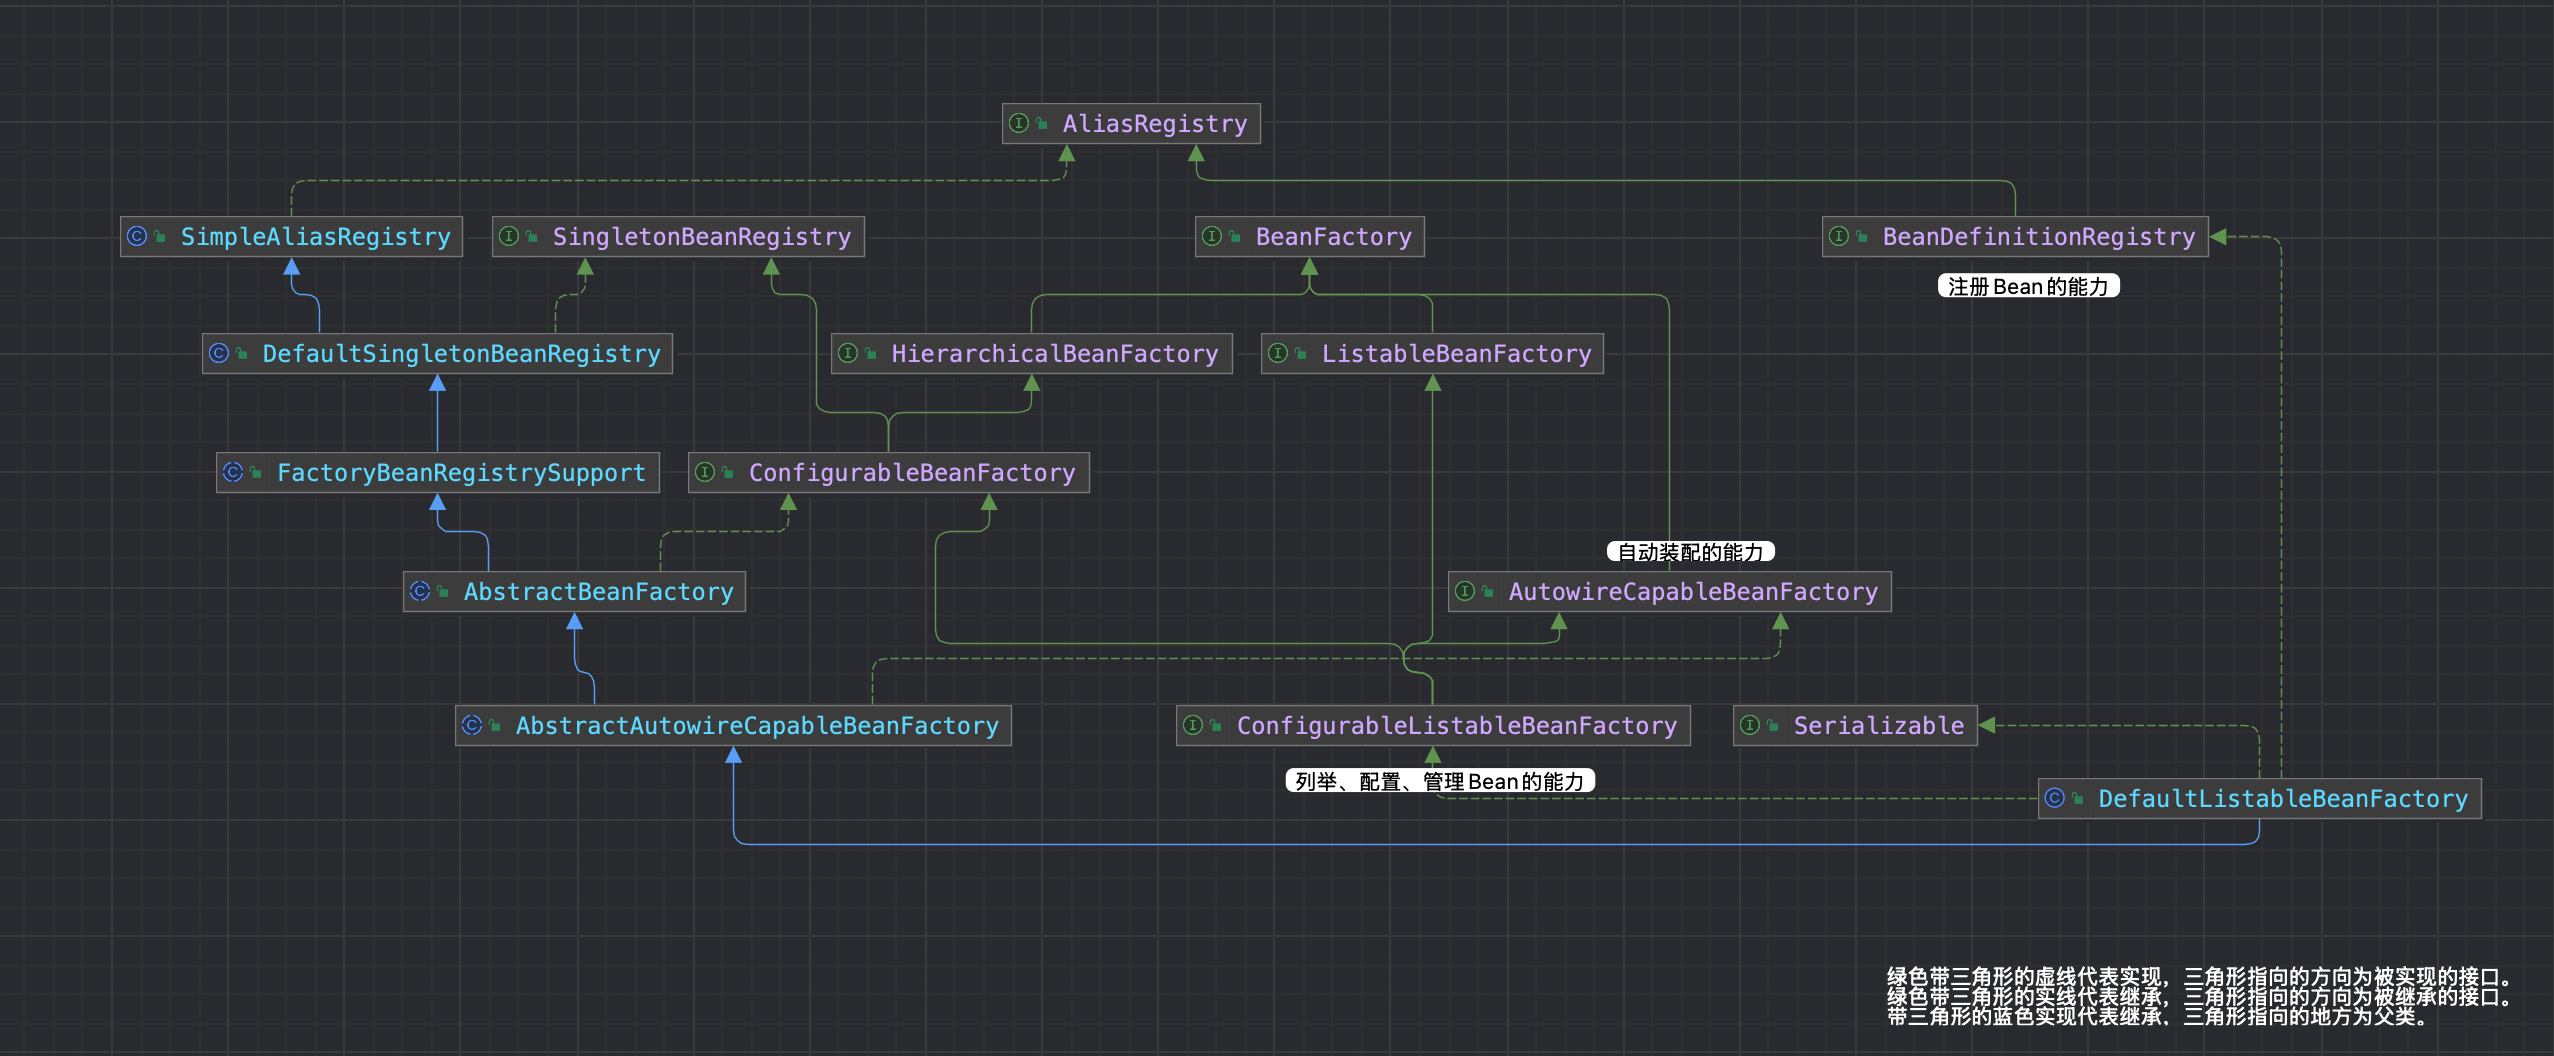2554x1056 pixels.
Task: Select the ListableBeanFactory interface label
Action: pos(1457,354)
